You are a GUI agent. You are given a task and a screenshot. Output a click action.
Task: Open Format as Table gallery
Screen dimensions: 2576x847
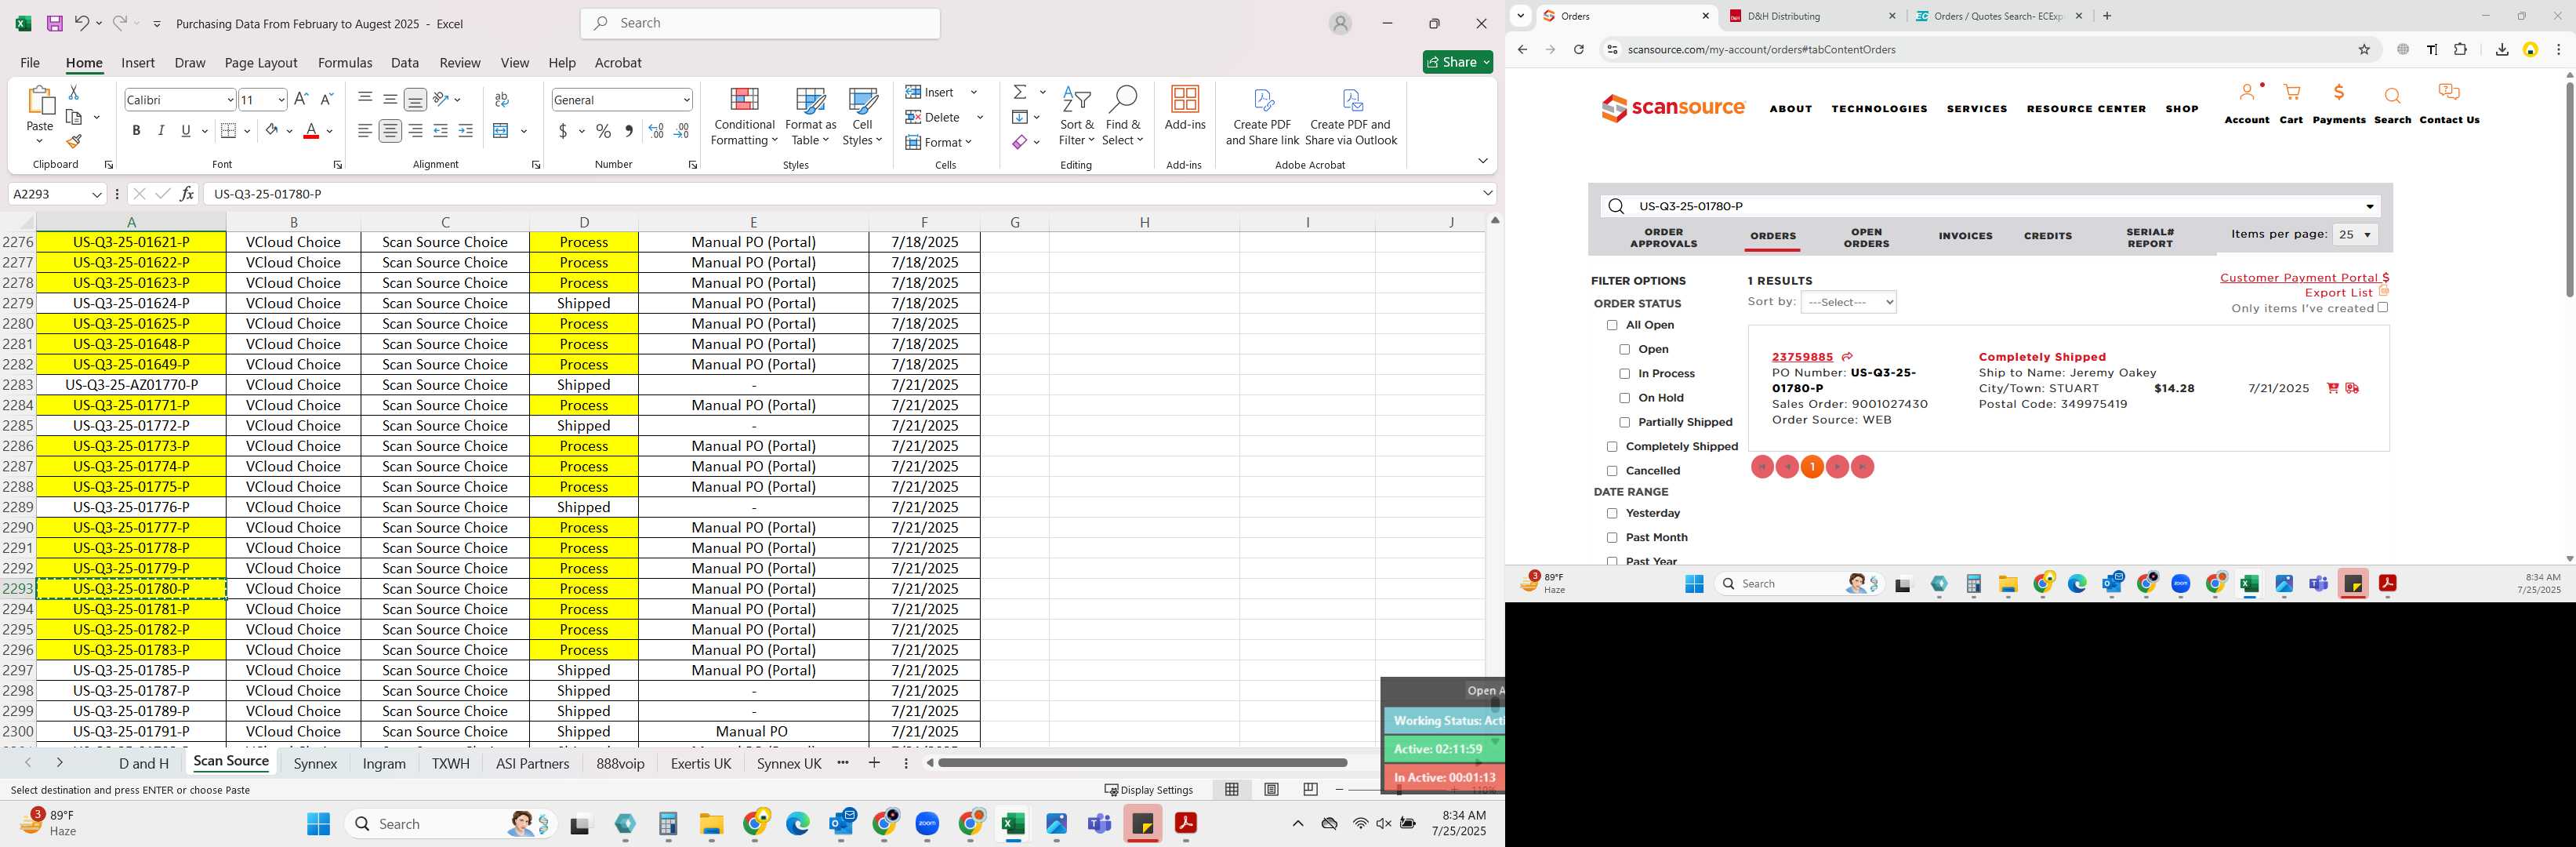[x=810, y=117]
